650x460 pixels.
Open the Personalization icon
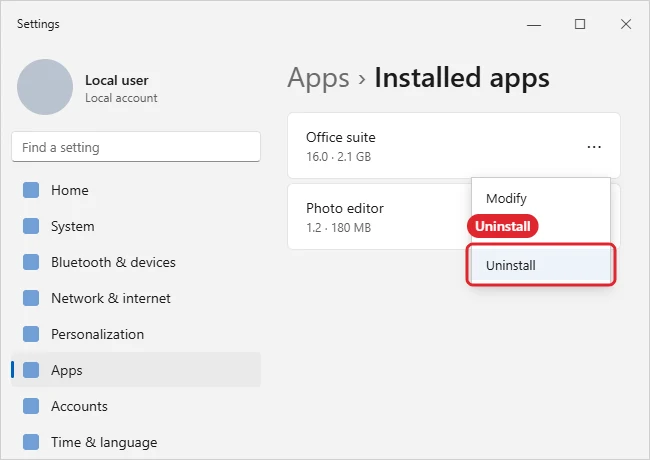coord(31,334)
